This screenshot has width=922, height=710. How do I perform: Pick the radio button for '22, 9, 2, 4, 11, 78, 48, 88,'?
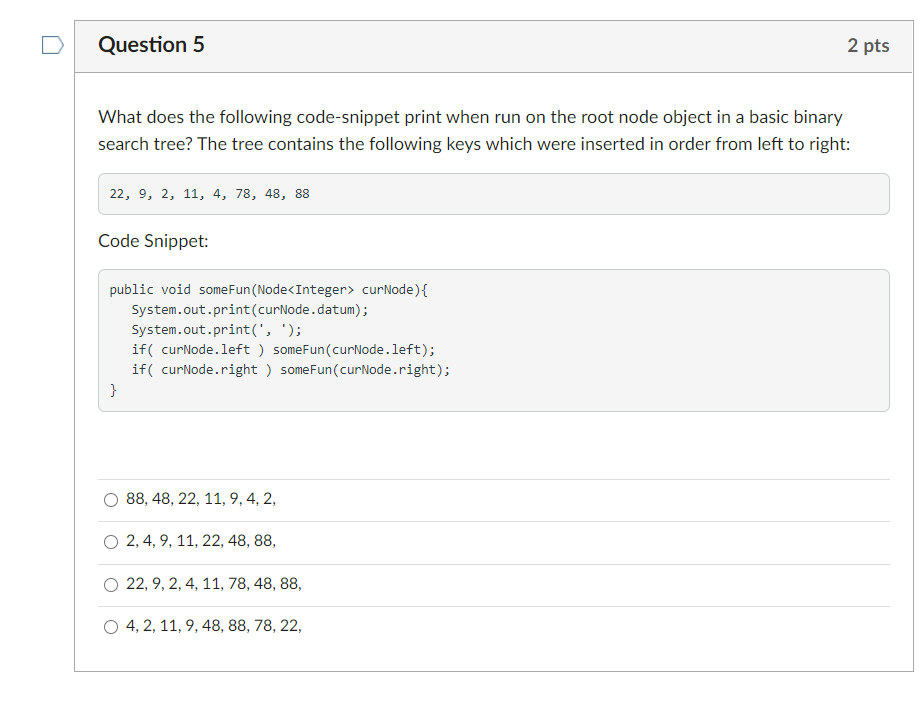point(111,585)
